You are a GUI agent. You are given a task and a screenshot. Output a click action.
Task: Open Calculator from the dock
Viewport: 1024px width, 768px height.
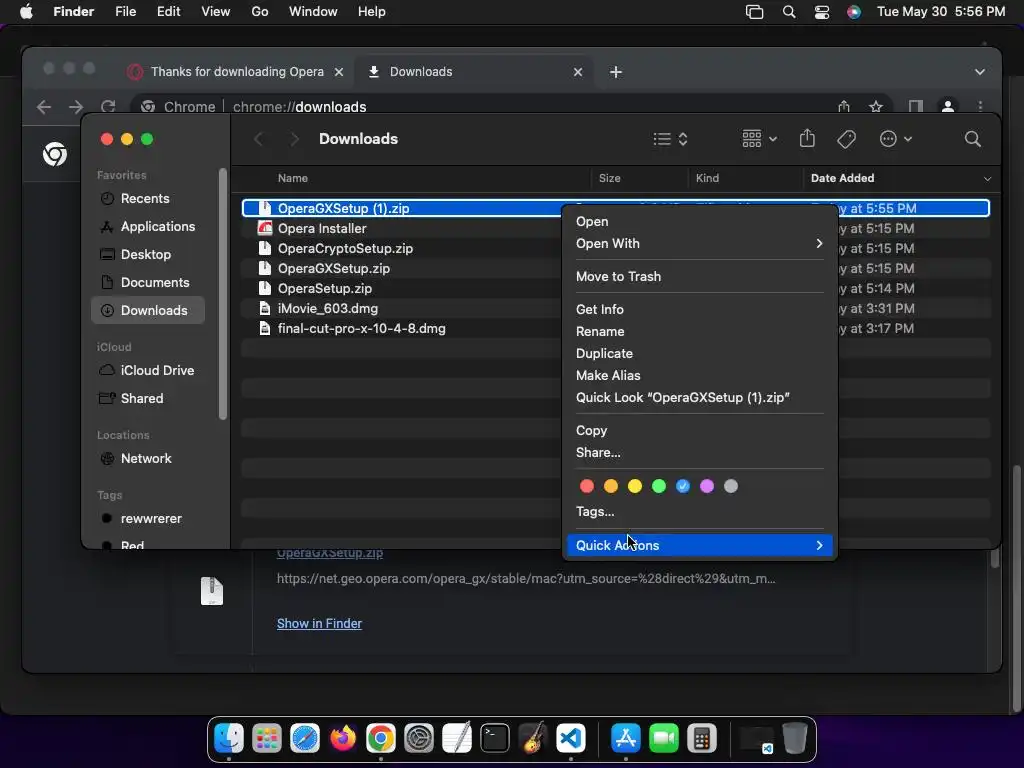tap(701, 739)
